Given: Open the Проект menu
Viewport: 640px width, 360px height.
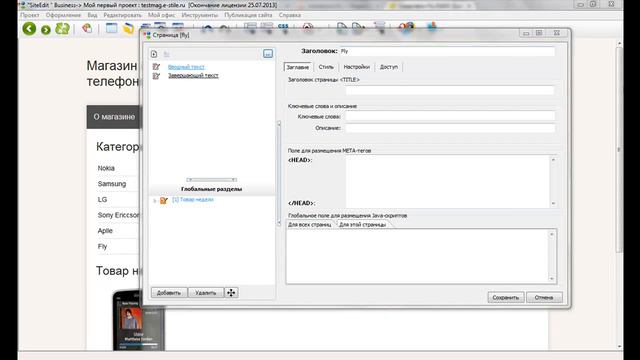Looking at the screenshot, I should [29, 15].
